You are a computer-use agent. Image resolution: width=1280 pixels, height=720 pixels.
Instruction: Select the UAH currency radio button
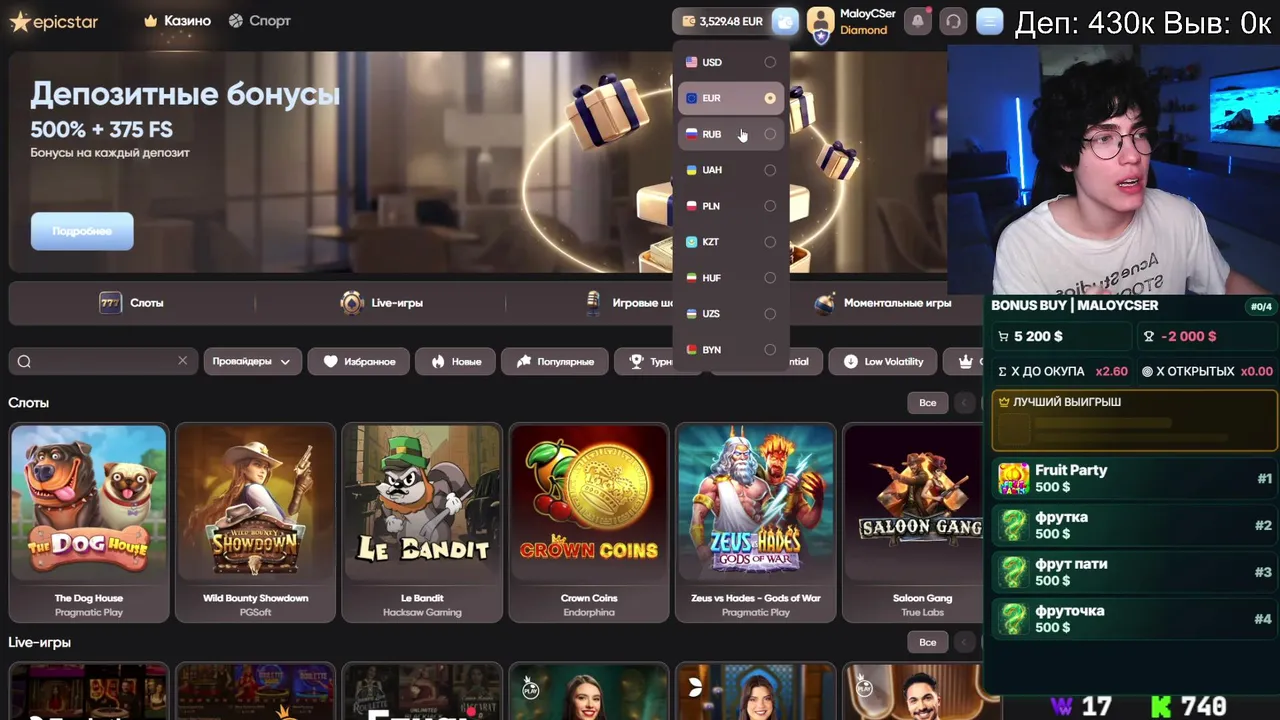pyautogui.click(x=770, y=170)
